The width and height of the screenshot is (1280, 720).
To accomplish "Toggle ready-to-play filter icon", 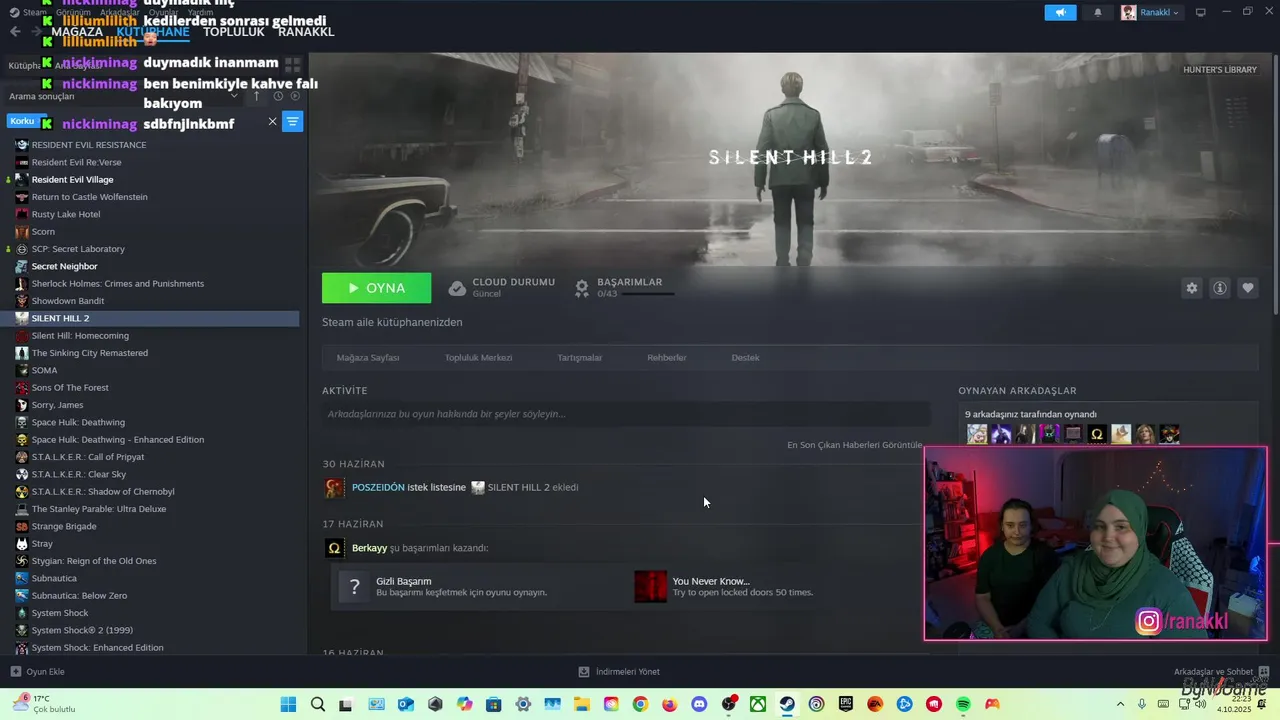I will pyautogui.click(x=295, y=96).
